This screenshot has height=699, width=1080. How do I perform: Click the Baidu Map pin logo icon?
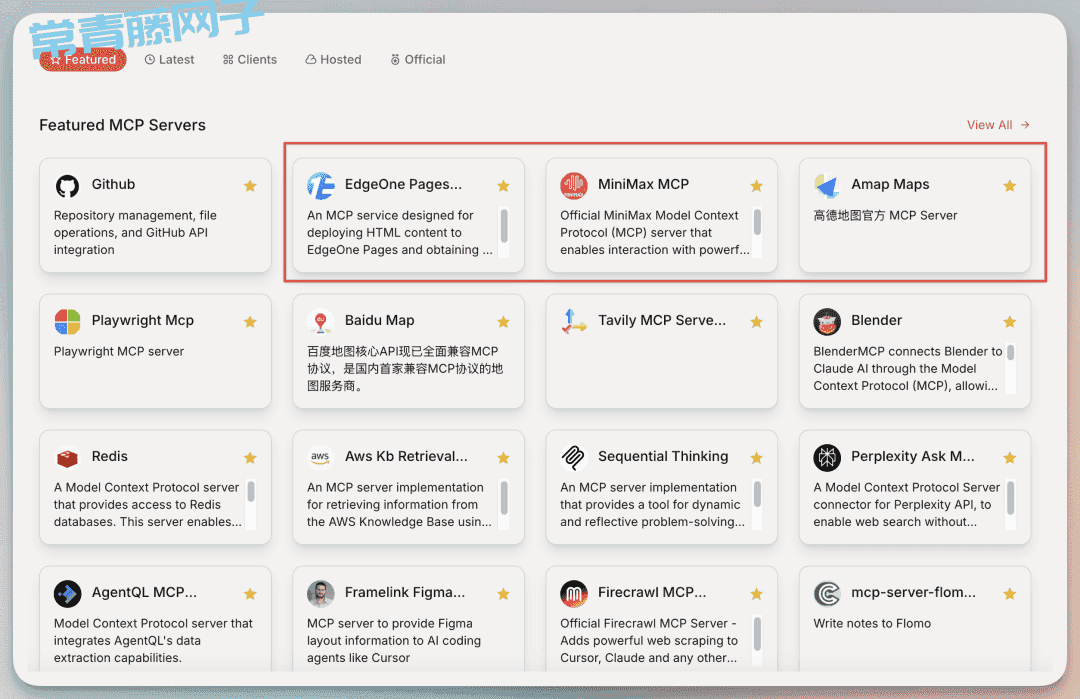(x=321, y=322)
